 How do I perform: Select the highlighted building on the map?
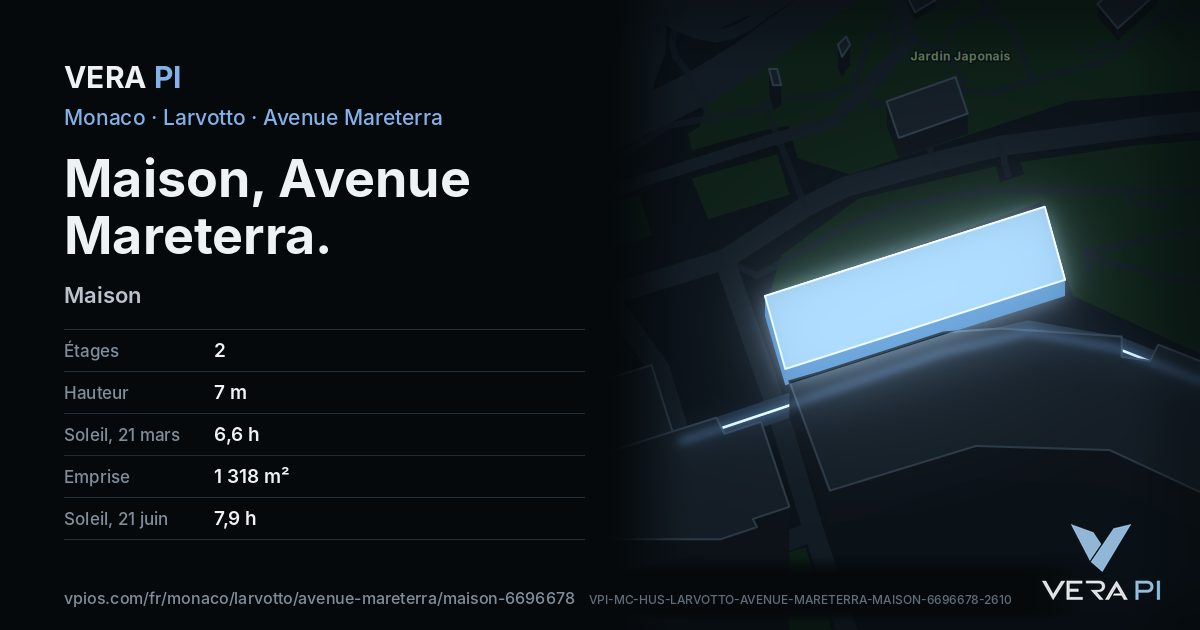coord(915,290)
